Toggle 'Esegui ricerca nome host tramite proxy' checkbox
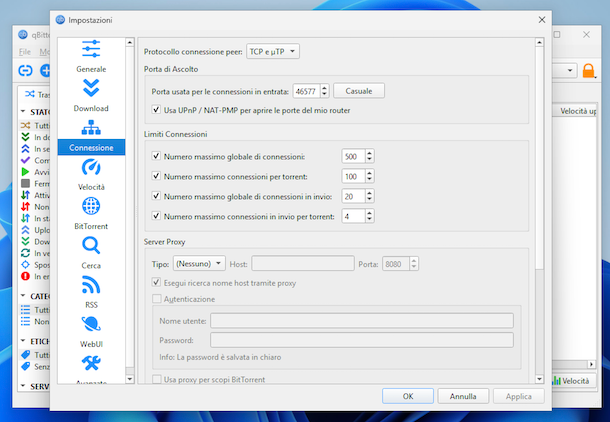Image resolution: width=610 pixels, height=422 pixels. coord(156,282)
